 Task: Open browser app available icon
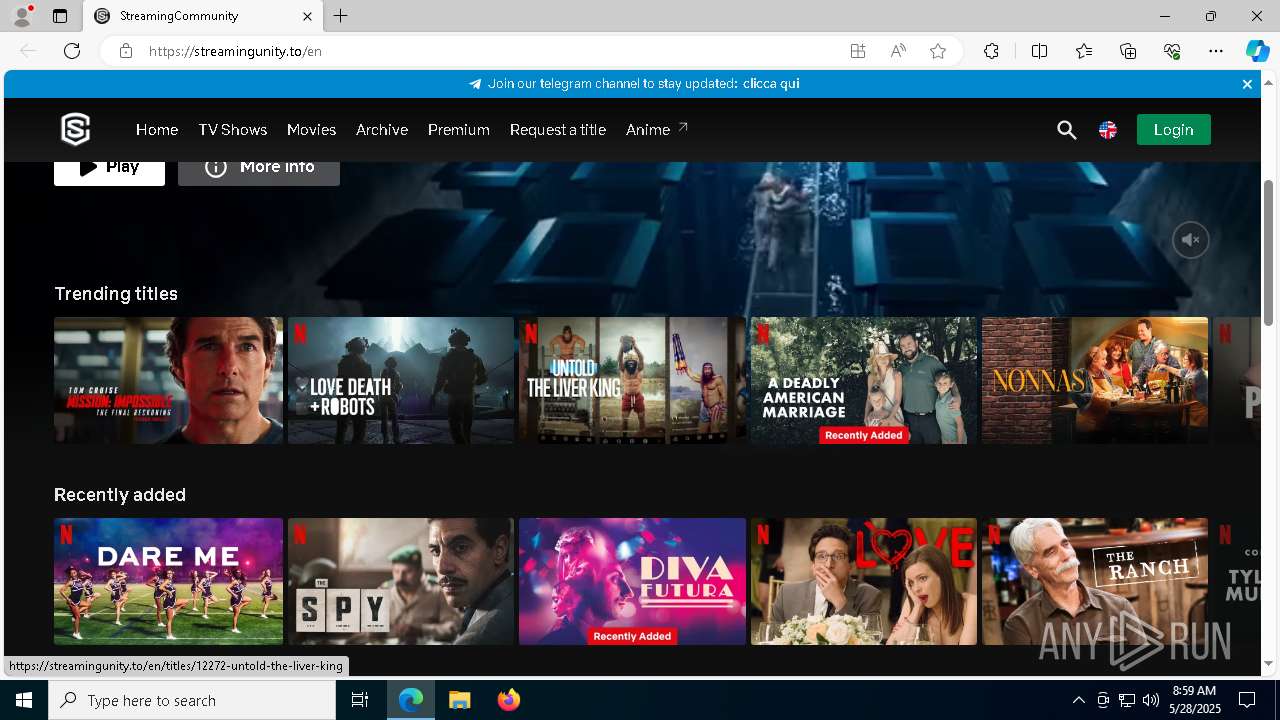point(857,51)
